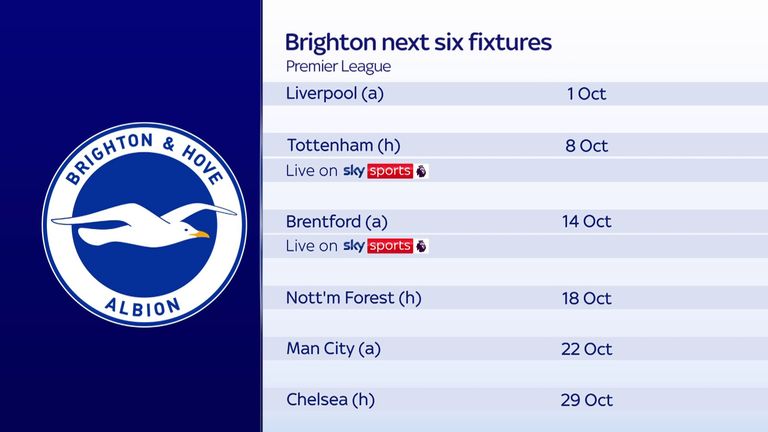Viewport: 768px width, 432px height.
Task: Click the seagull in the club badge
Action: [x=144, y=225]
